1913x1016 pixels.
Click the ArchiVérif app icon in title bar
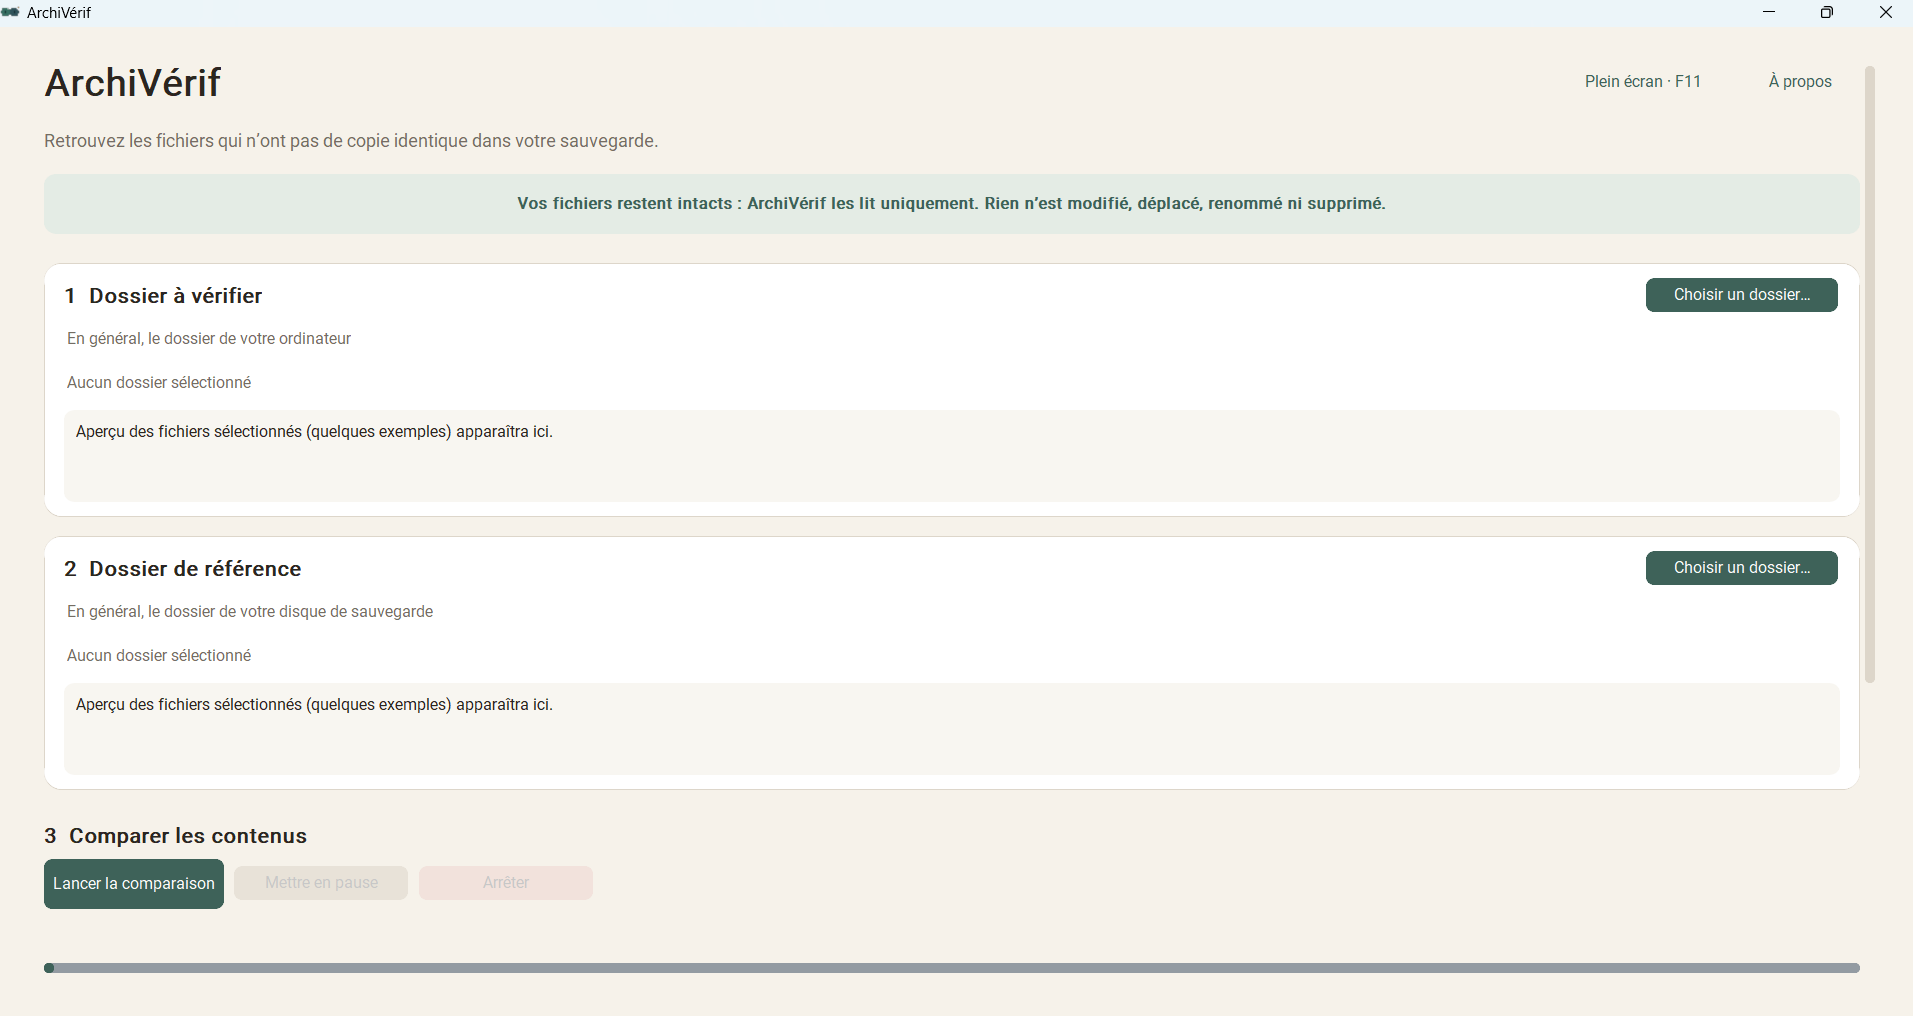pyautogui.click(x=11, y=13)
